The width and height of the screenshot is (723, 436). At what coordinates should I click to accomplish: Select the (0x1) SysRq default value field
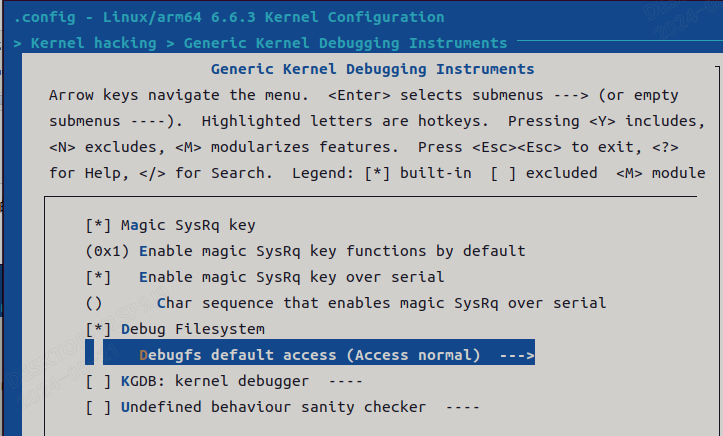point(108,251)
